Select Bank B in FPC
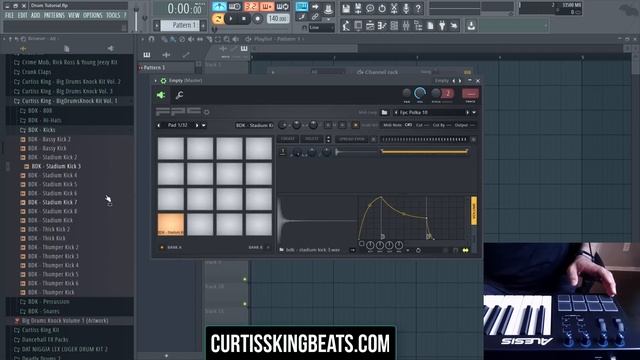 259,247
